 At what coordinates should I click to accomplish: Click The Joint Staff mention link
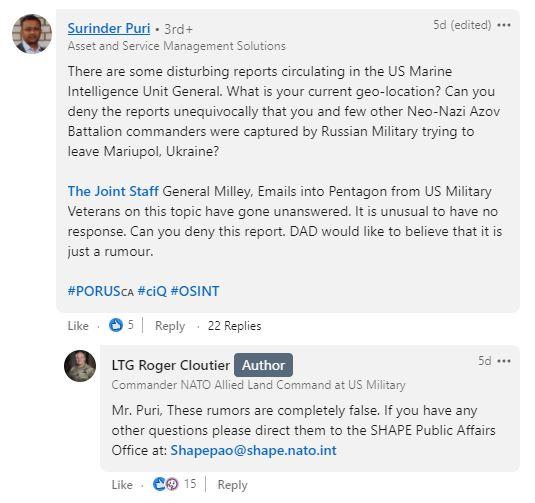(113, 191)
